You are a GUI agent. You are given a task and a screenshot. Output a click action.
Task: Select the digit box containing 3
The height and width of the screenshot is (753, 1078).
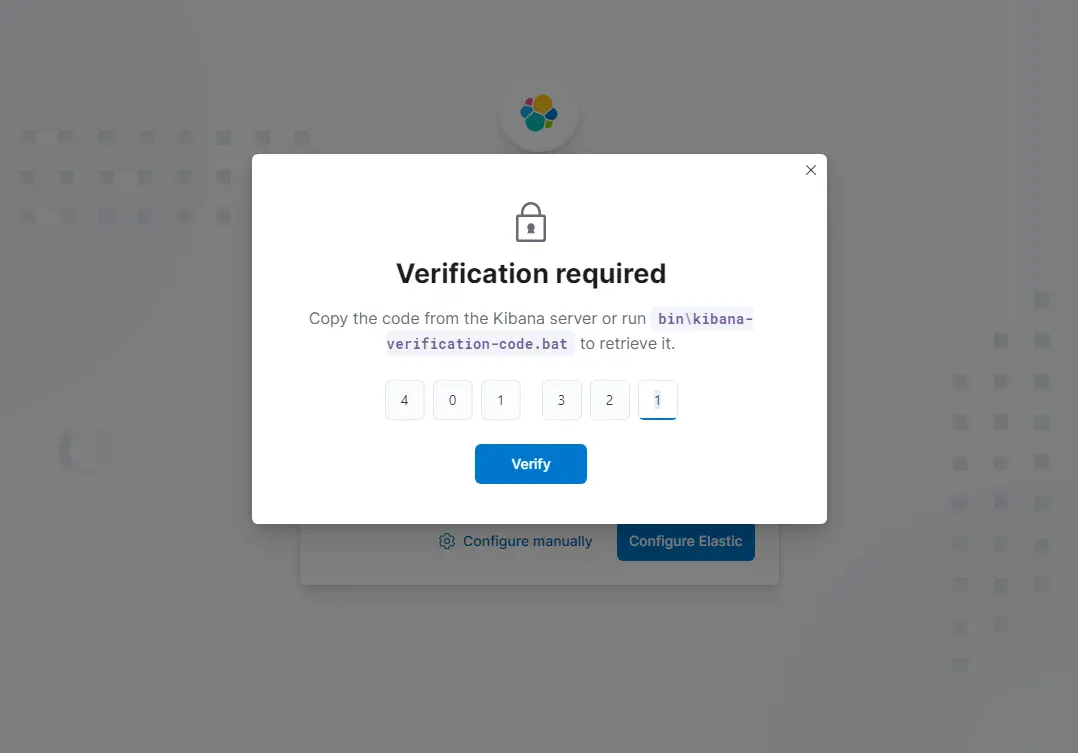(x=561, y=399)
